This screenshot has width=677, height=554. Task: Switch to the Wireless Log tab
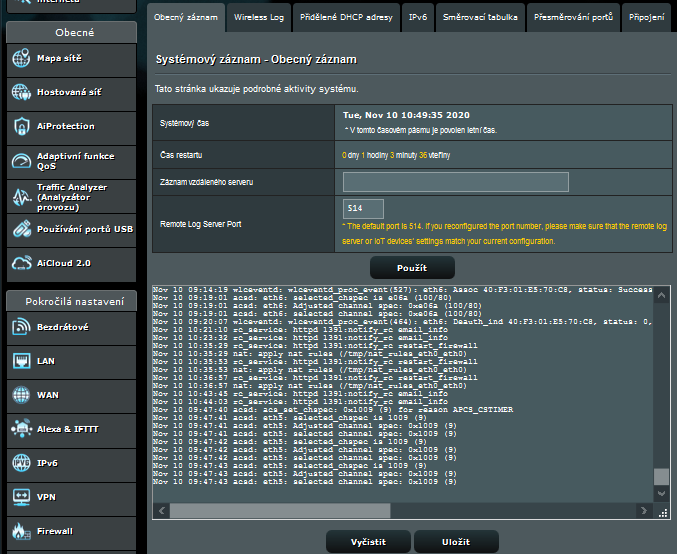pyautogui.click(x=258, y=17)
